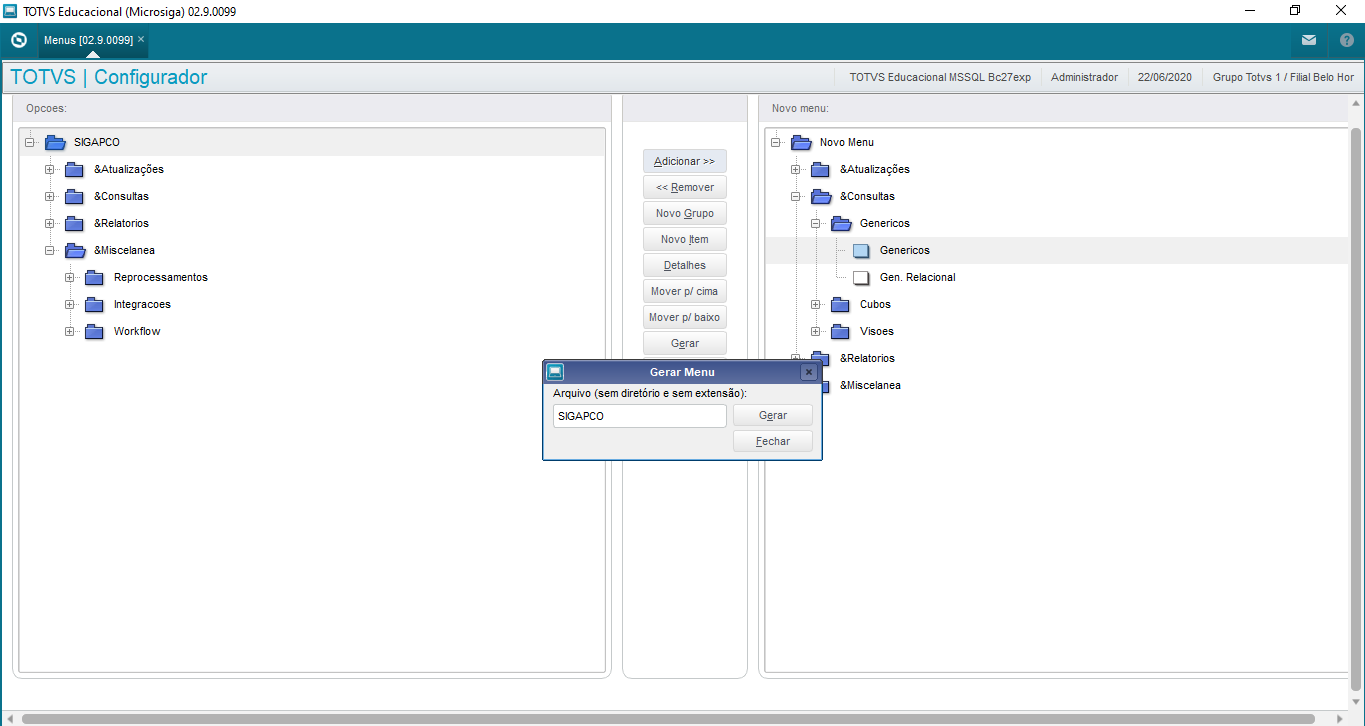Open the help question mark icon
Screen dimensions: 1365x726
click(x=1346, y=41)
